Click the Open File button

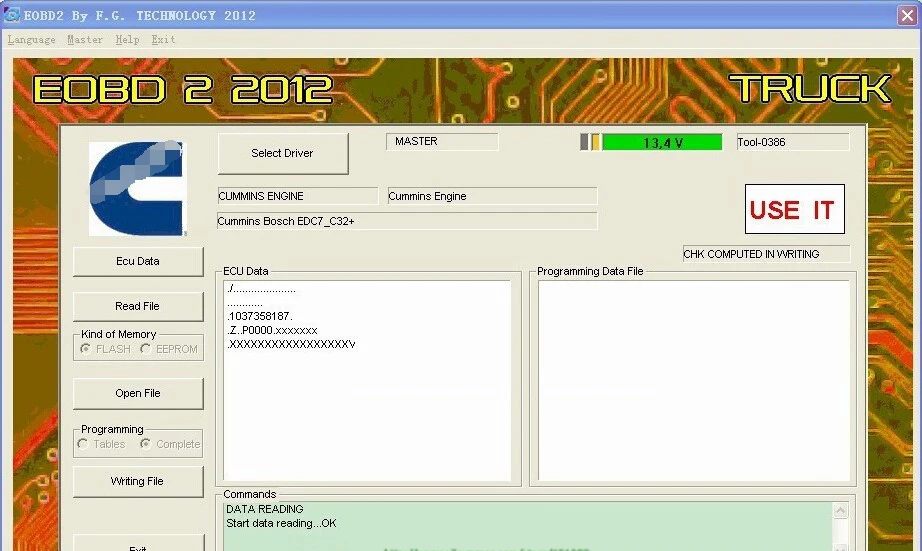pos(138,393)
